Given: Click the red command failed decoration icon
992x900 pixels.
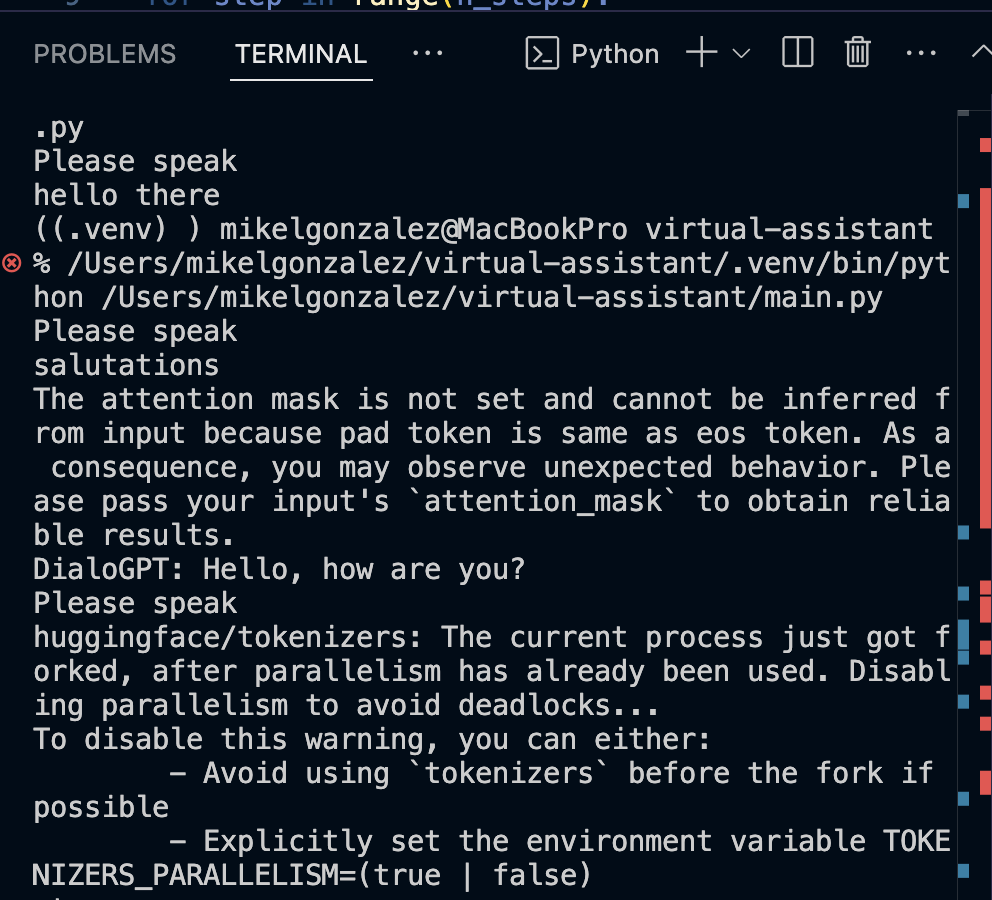Looking at the screenshot, I should click(x=12, y=262).
